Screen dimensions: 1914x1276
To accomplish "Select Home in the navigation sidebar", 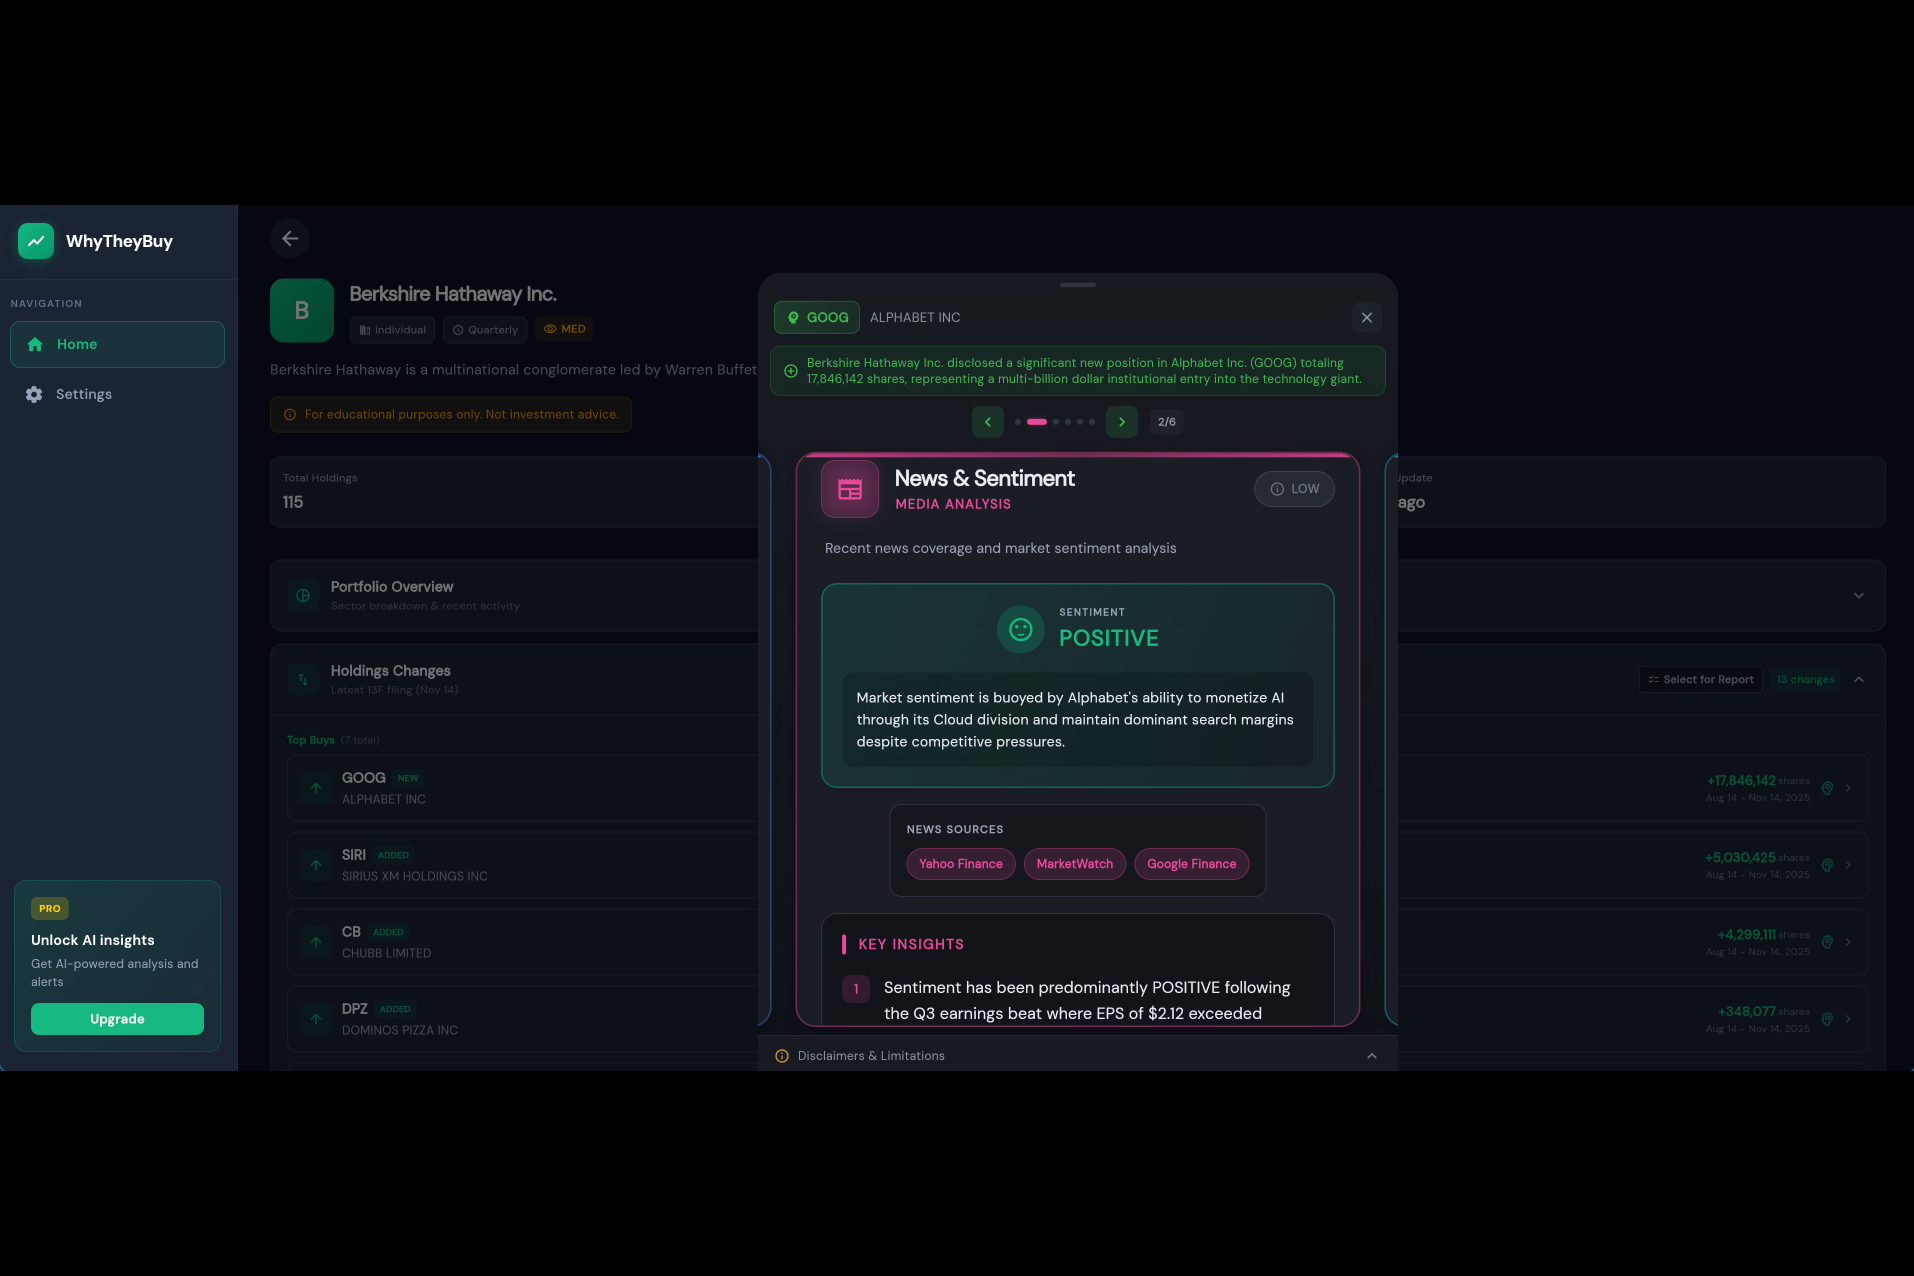I will pos(117,344).
